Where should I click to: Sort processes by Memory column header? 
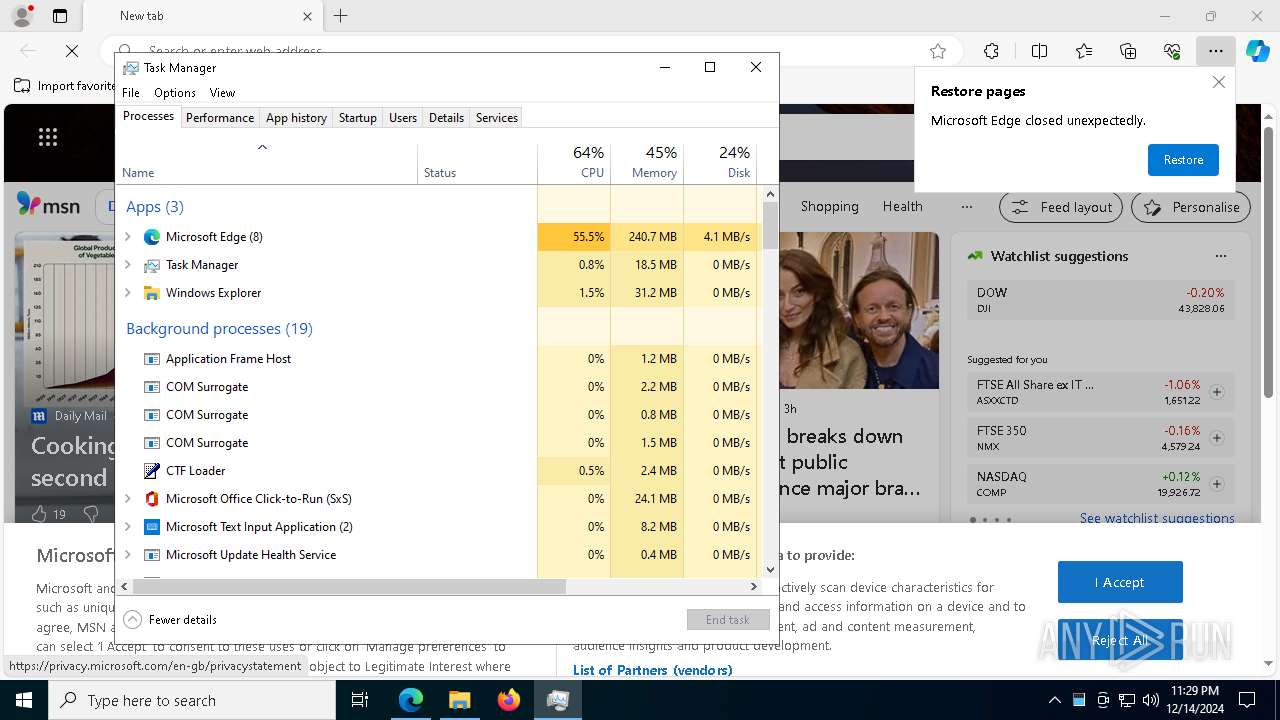647,163
